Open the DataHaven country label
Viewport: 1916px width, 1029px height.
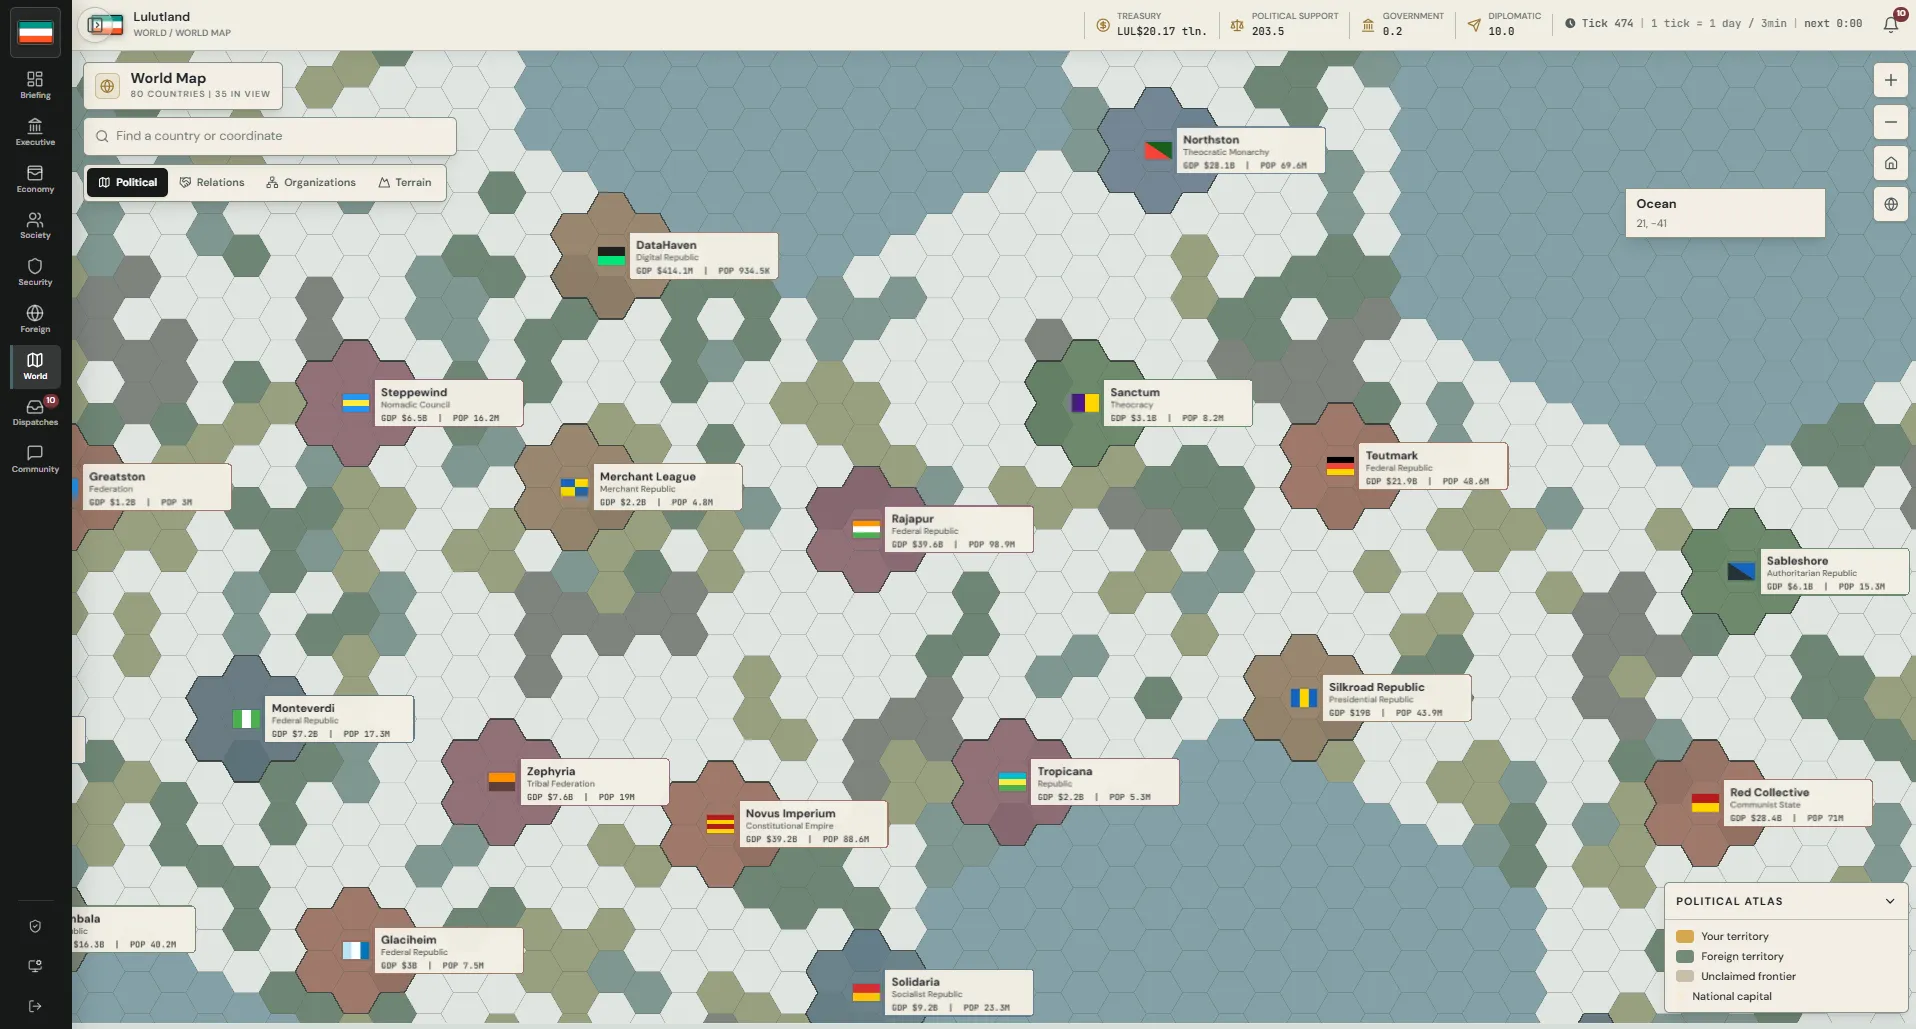coord(704,257)
